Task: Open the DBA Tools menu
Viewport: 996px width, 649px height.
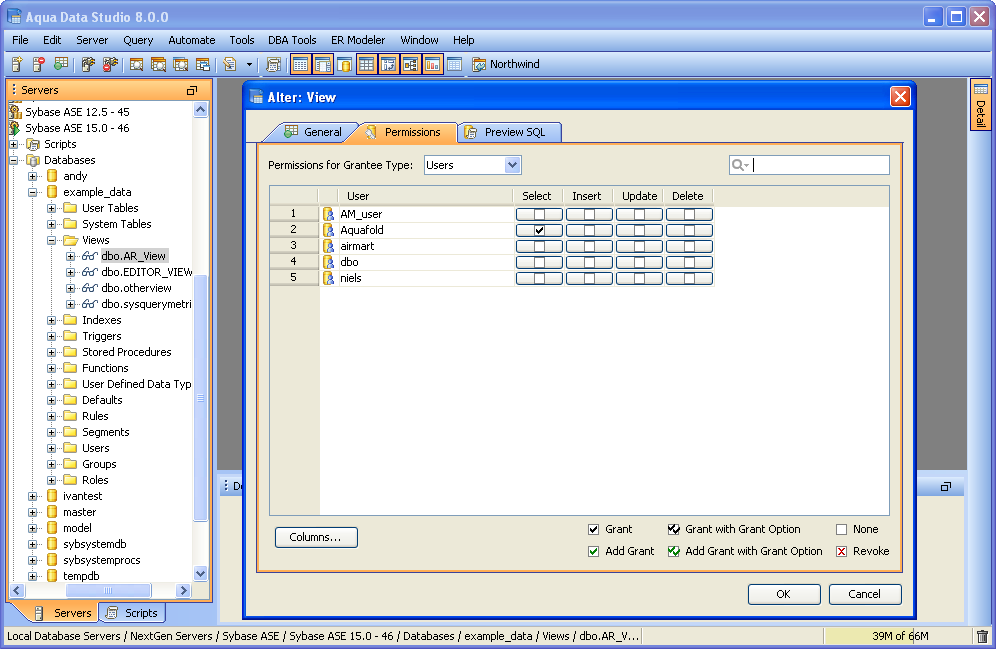Action: (x=292, y=40)
